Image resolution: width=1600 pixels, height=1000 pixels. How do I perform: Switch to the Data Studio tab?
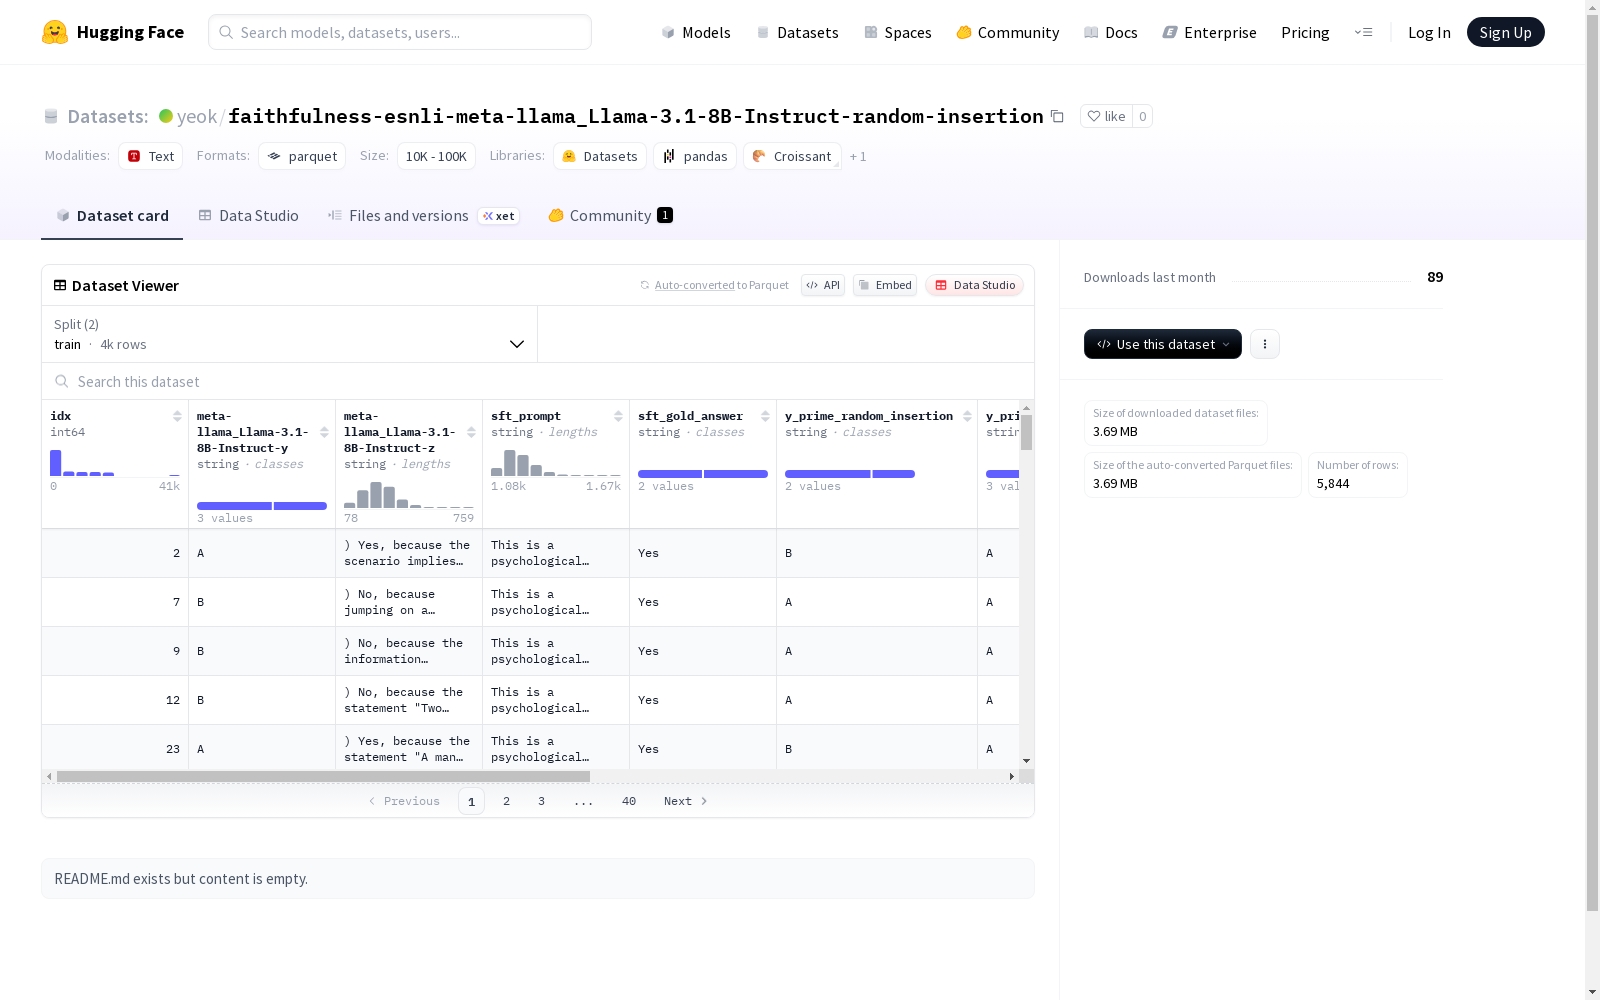[x=249, y=216]
